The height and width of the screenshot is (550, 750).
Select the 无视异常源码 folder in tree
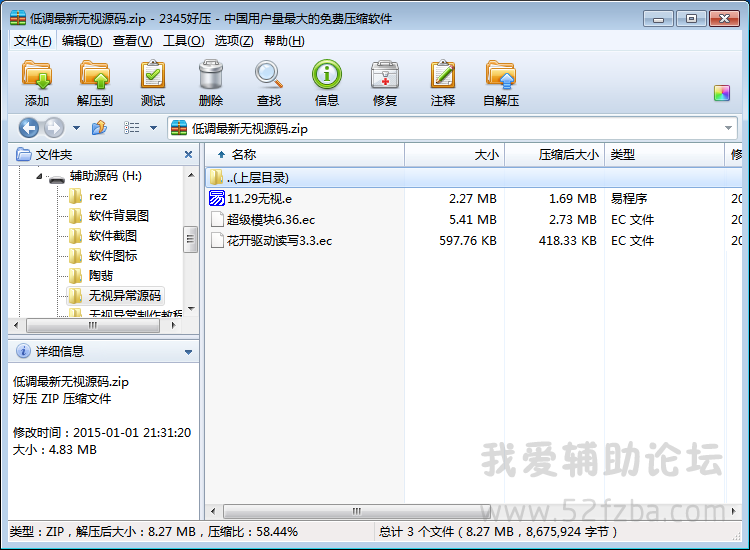125,296
